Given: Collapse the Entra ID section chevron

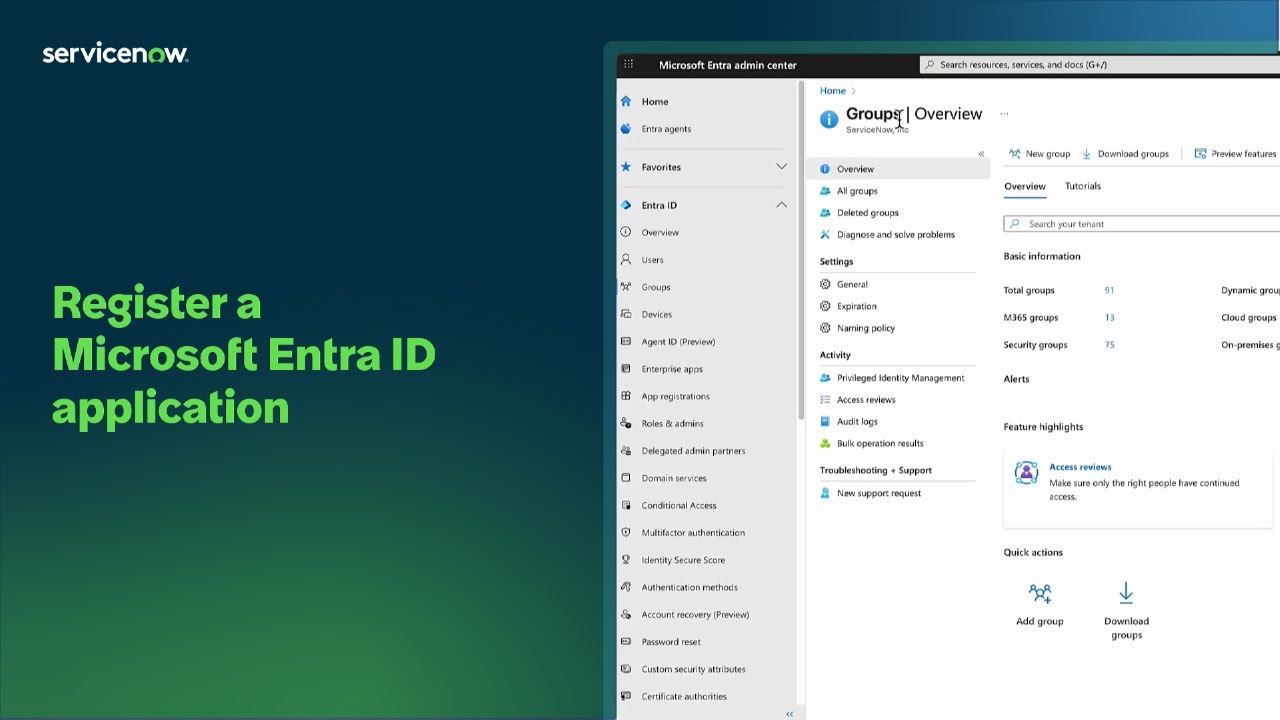Looking at the screenshot, I should point(781,205).
